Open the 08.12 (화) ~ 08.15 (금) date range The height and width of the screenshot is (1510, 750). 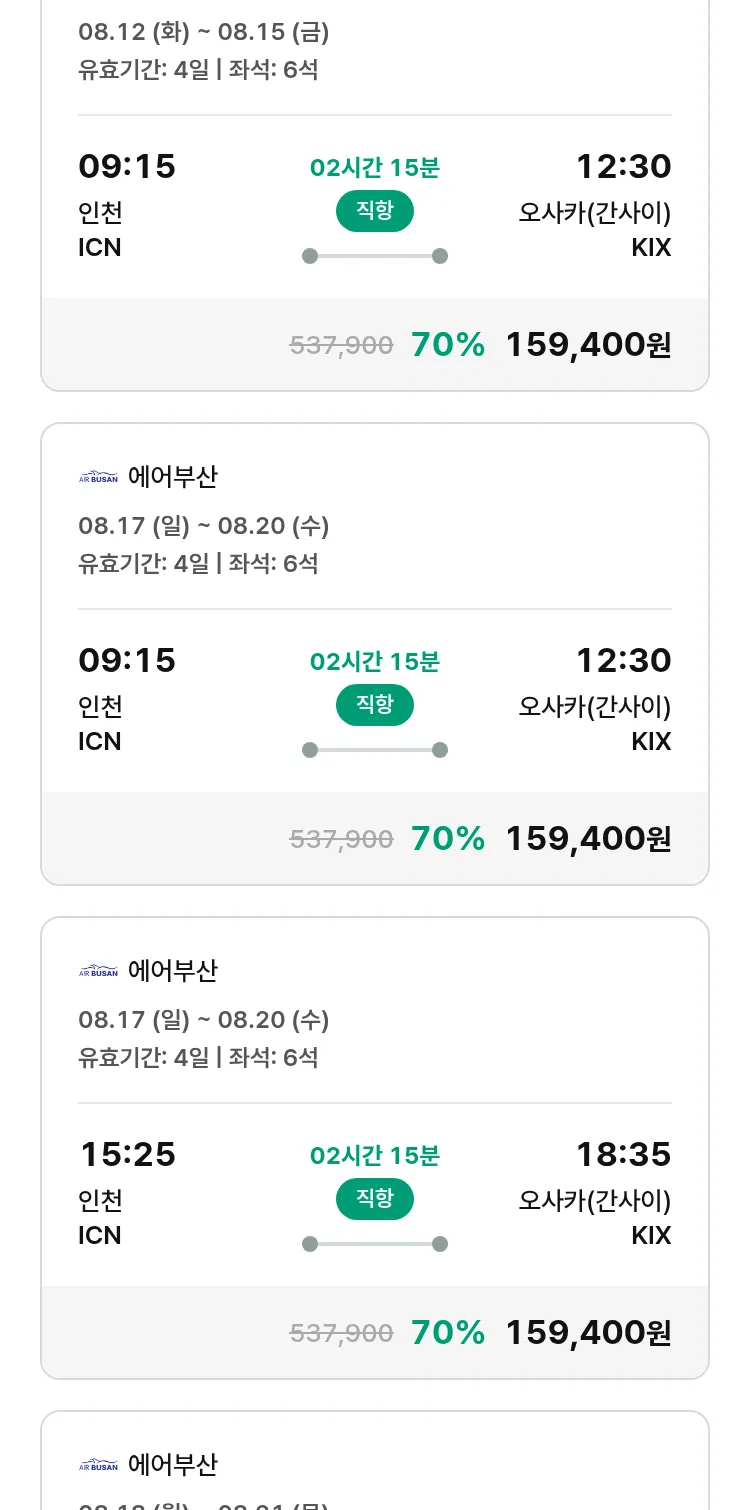point(204,32)
